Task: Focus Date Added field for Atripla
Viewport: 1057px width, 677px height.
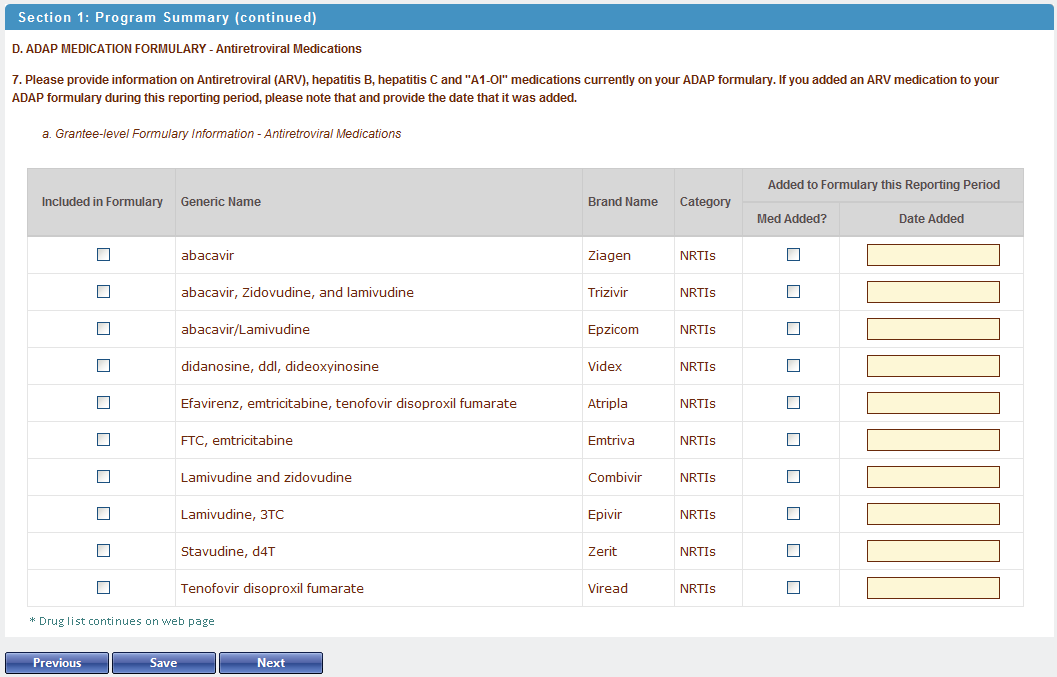Action: [932, 403]
